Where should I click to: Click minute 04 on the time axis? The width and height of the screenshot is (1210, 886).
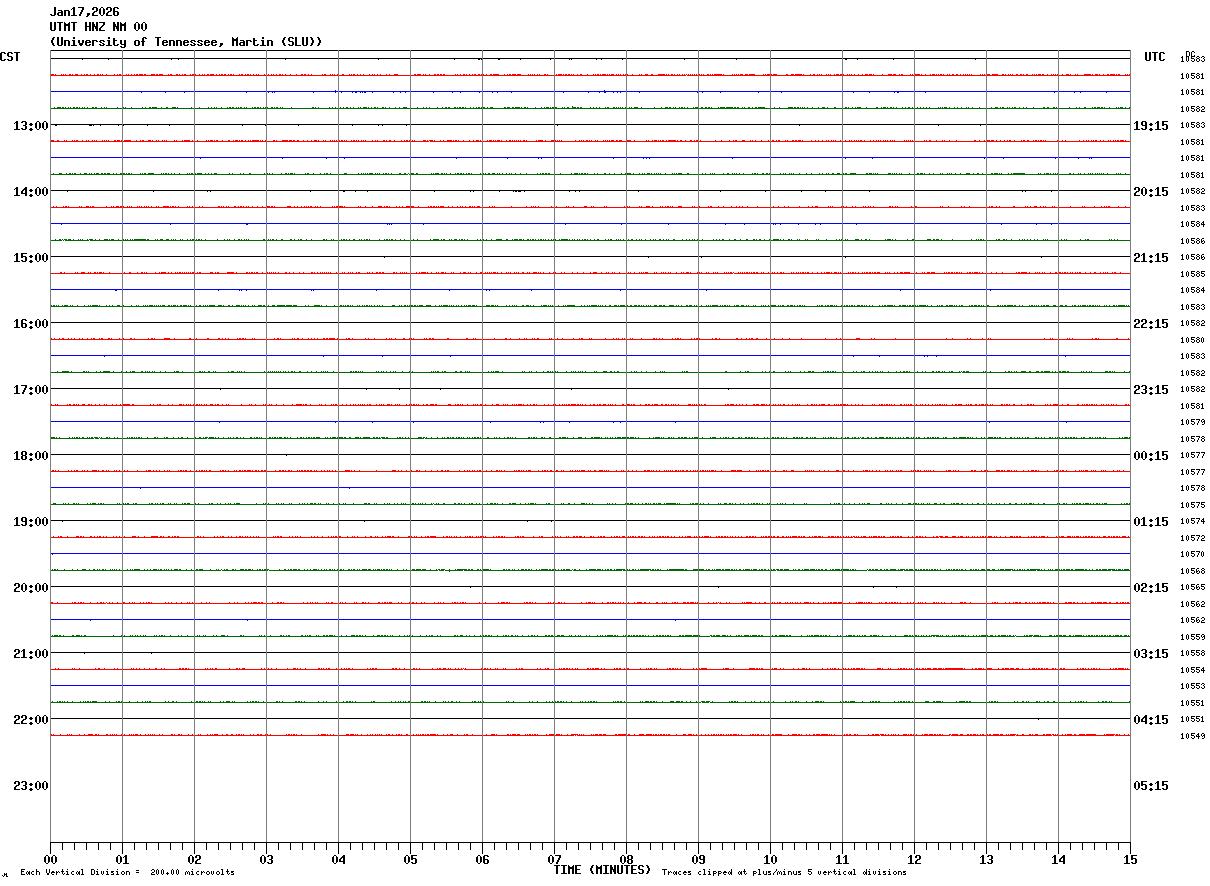click(338, 859)
